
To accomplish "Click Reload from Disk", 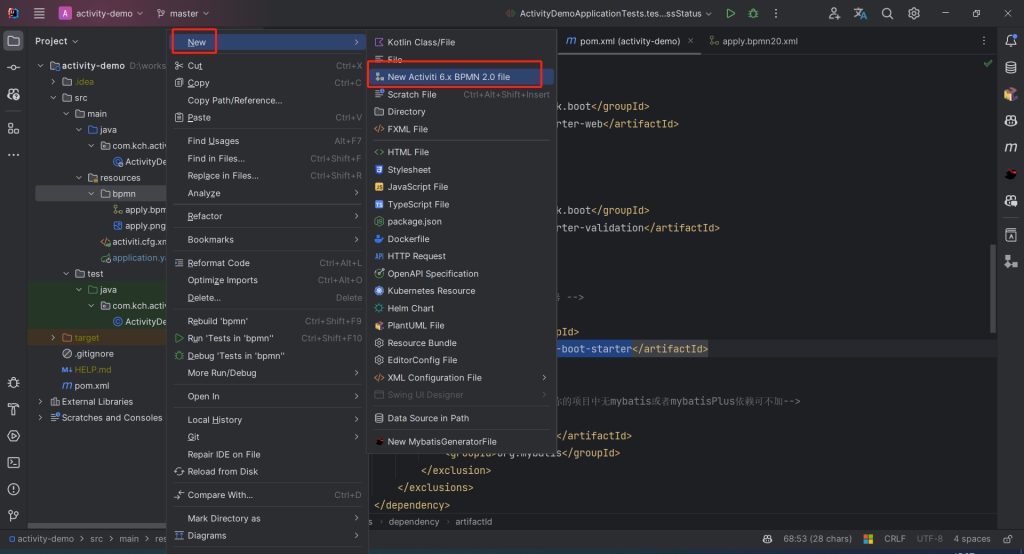I will 268,472.
